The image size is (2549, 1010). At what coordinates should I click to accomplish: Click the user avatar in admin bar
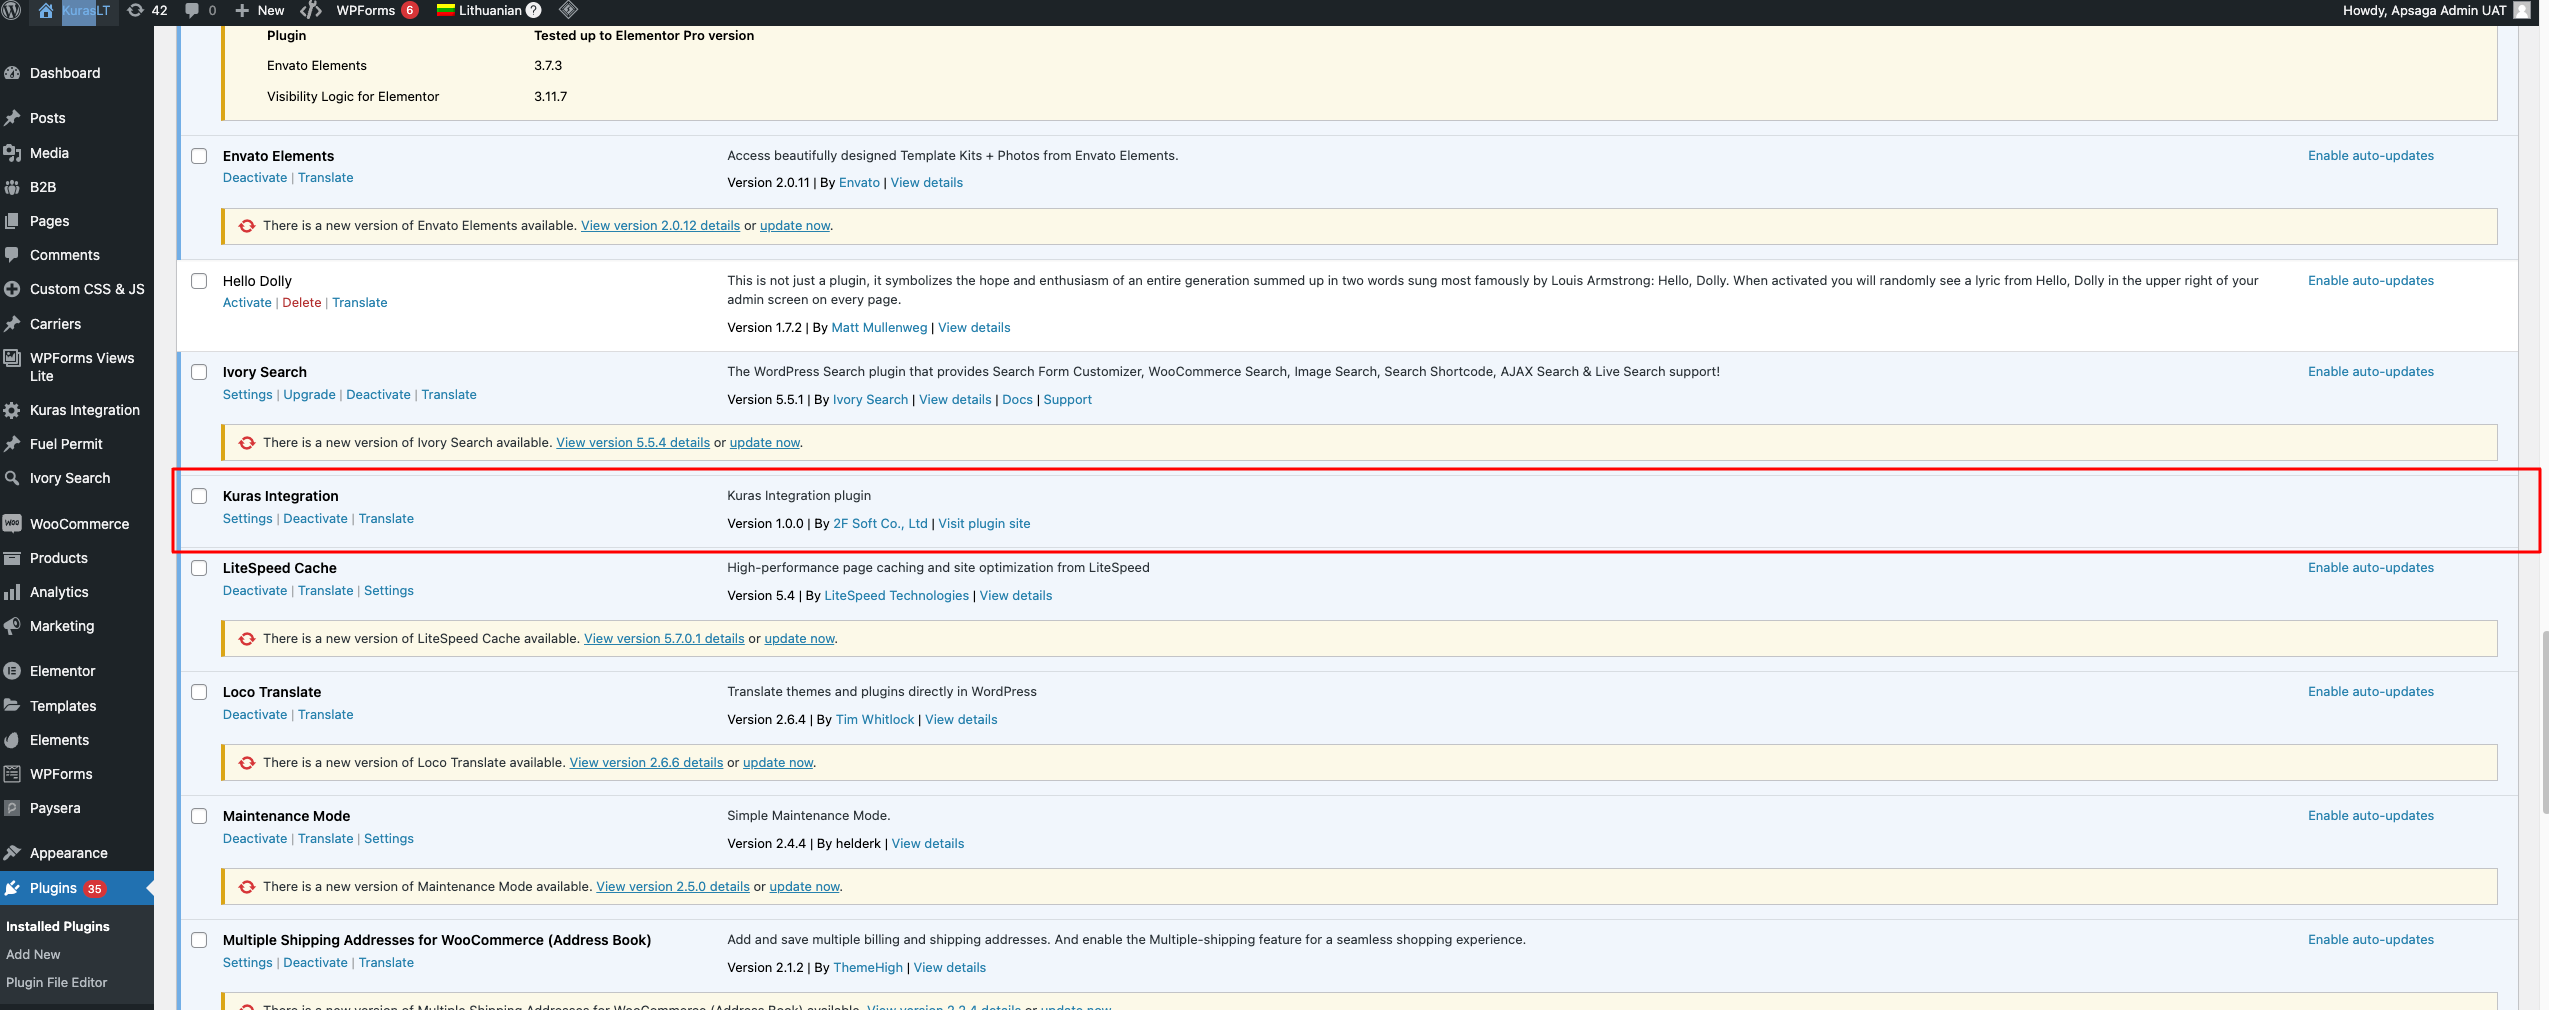click(2522, 10)
